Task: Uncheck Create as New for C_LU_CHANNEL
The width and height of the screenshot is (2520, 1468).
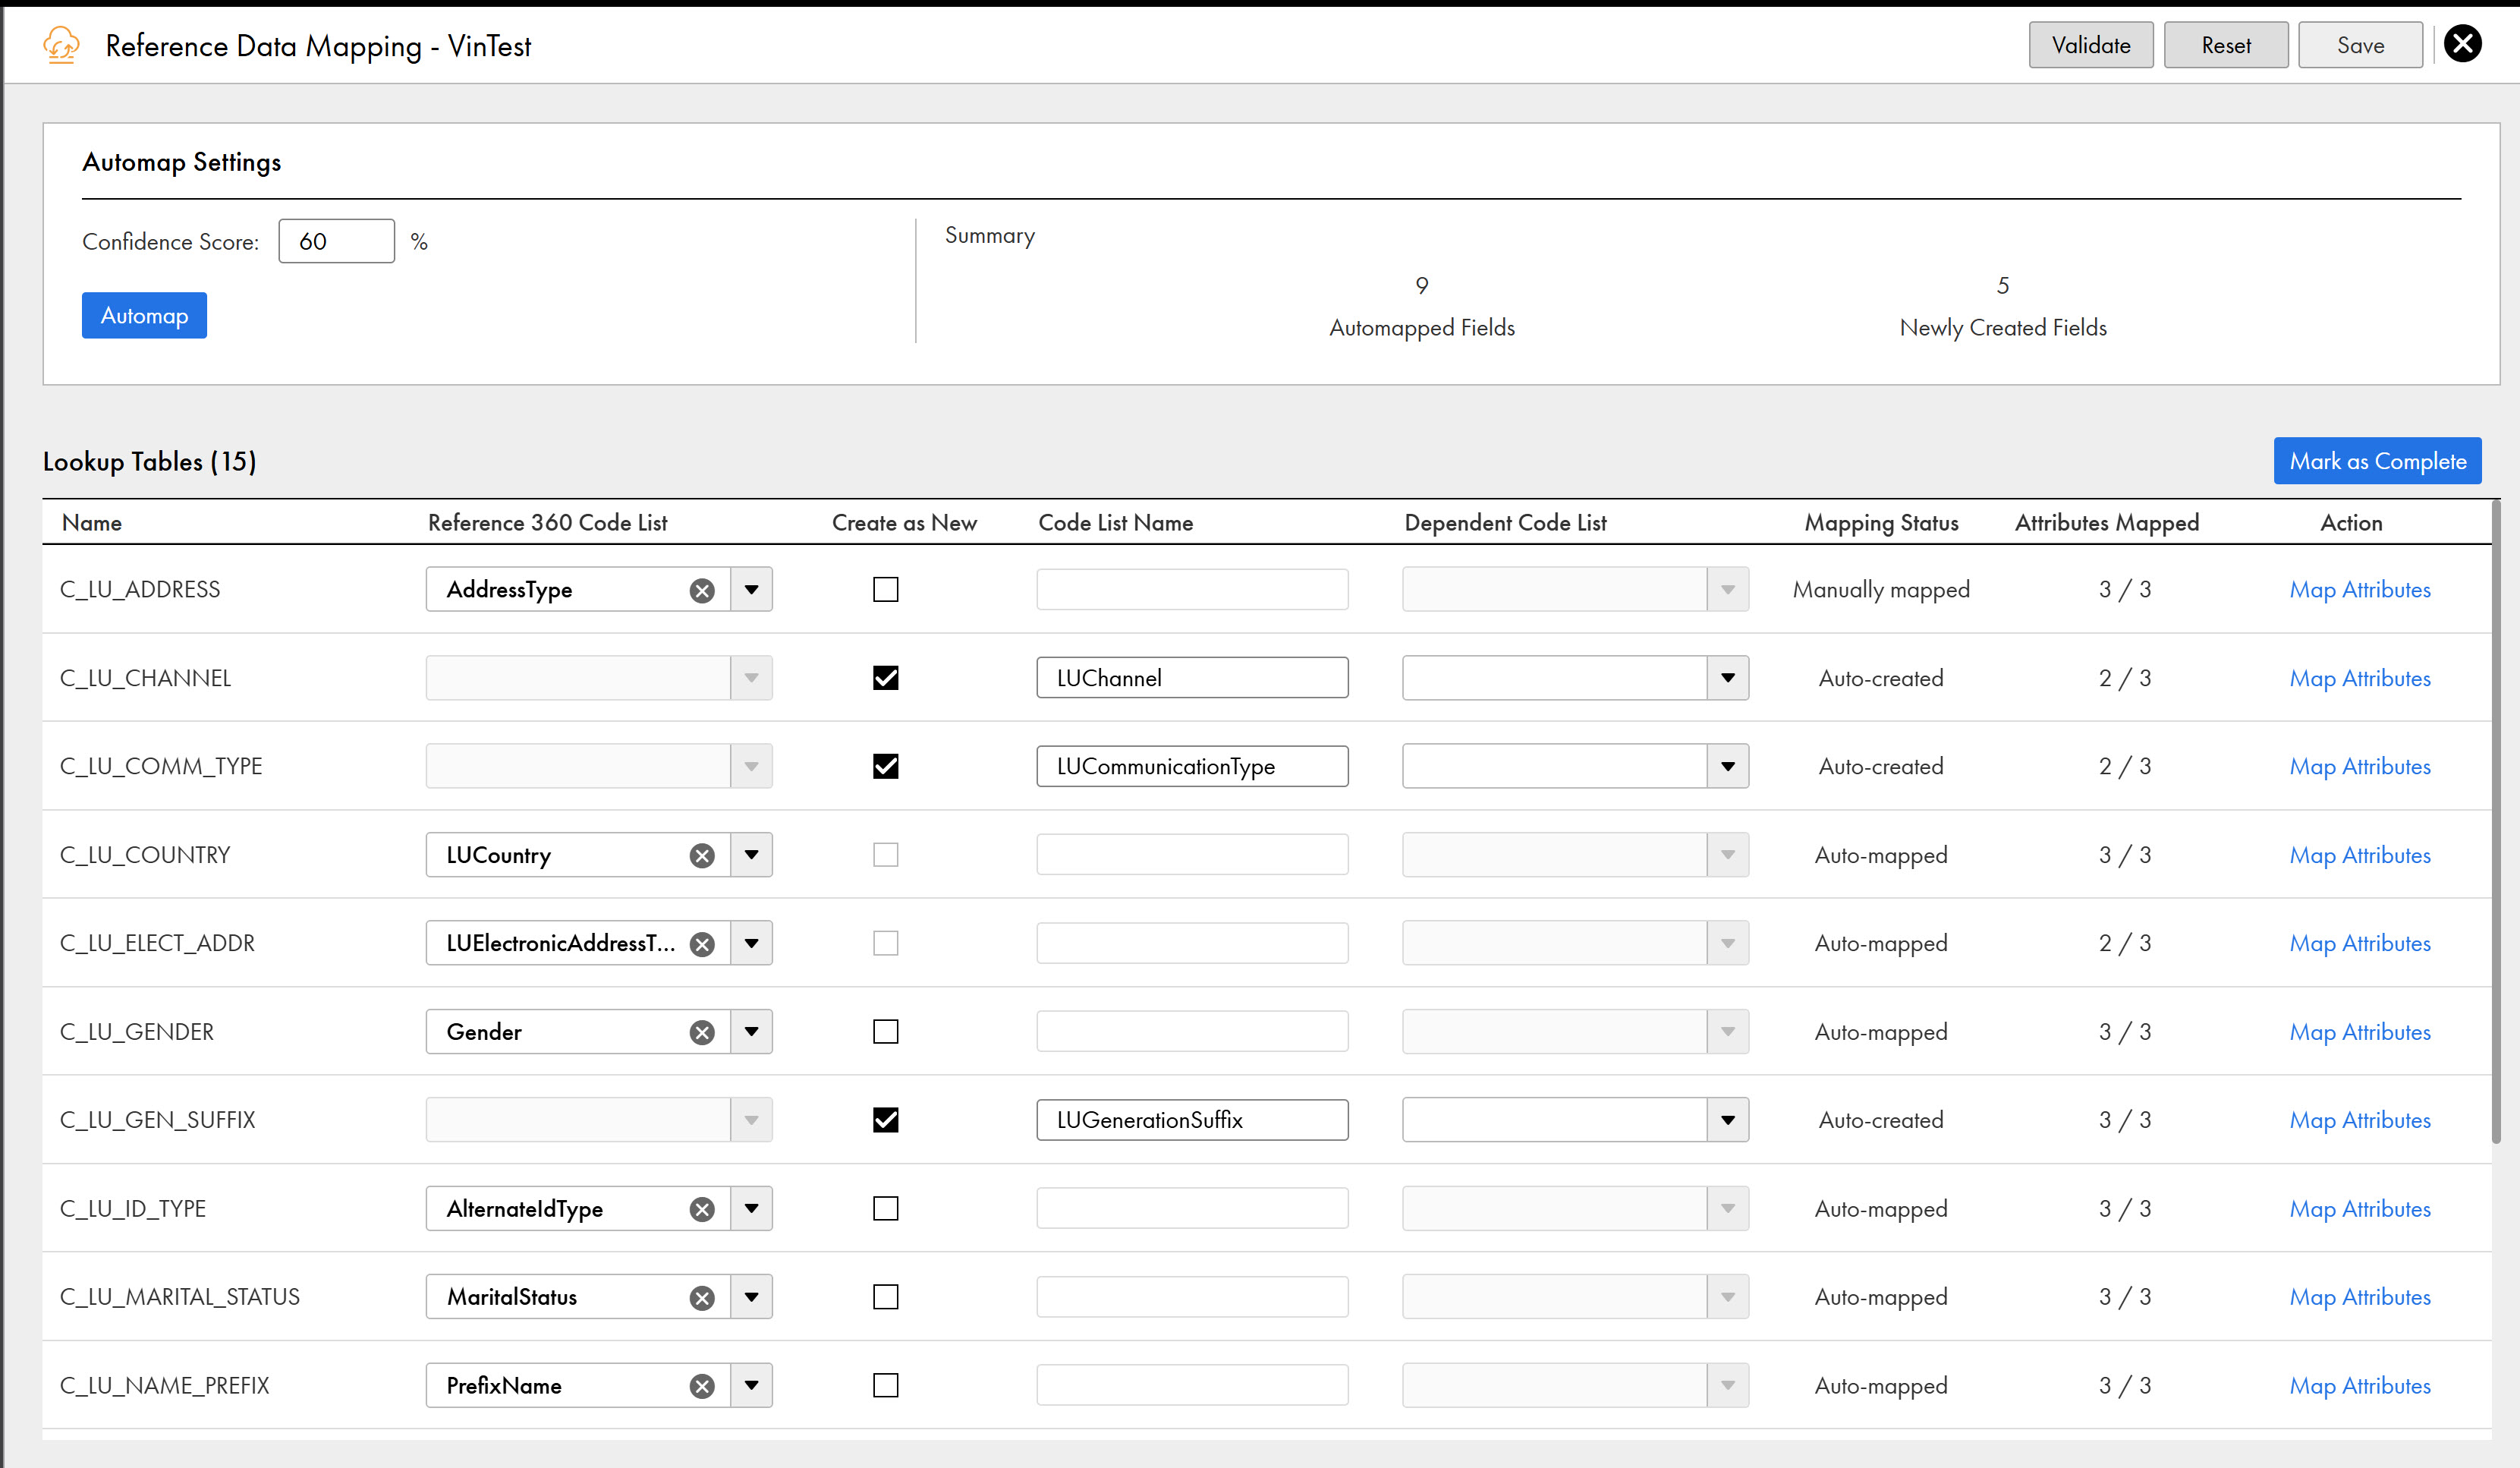Action: pyautogui.click(x=885, y=678)
